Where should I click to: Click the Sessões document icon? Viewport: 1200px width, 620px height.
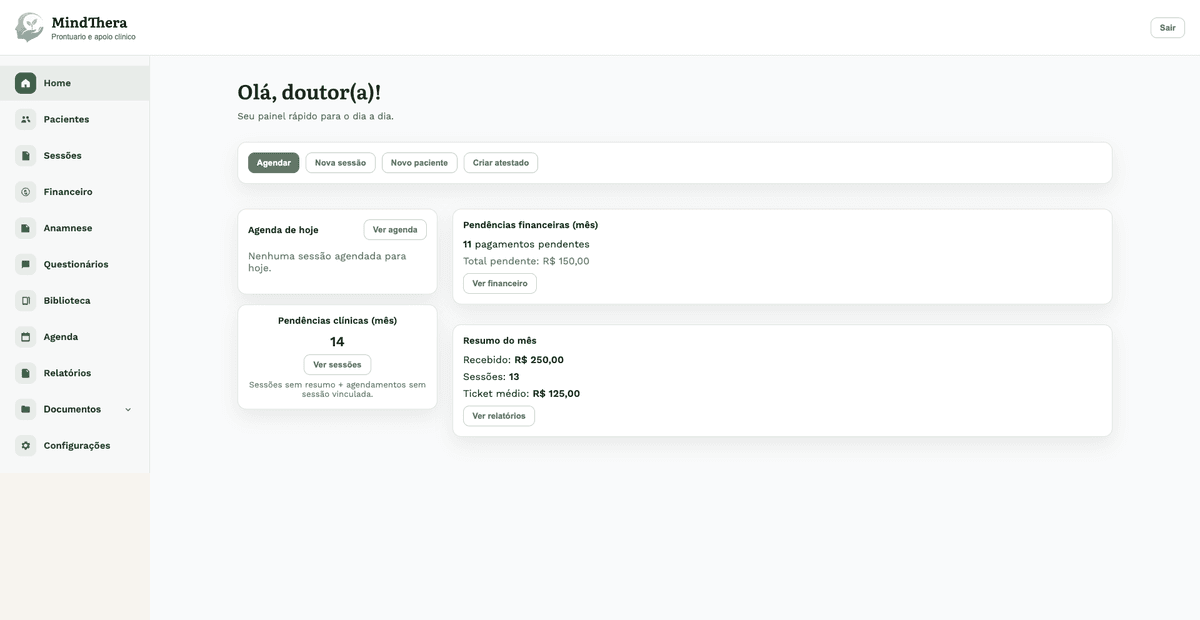(x=24, y=154)
